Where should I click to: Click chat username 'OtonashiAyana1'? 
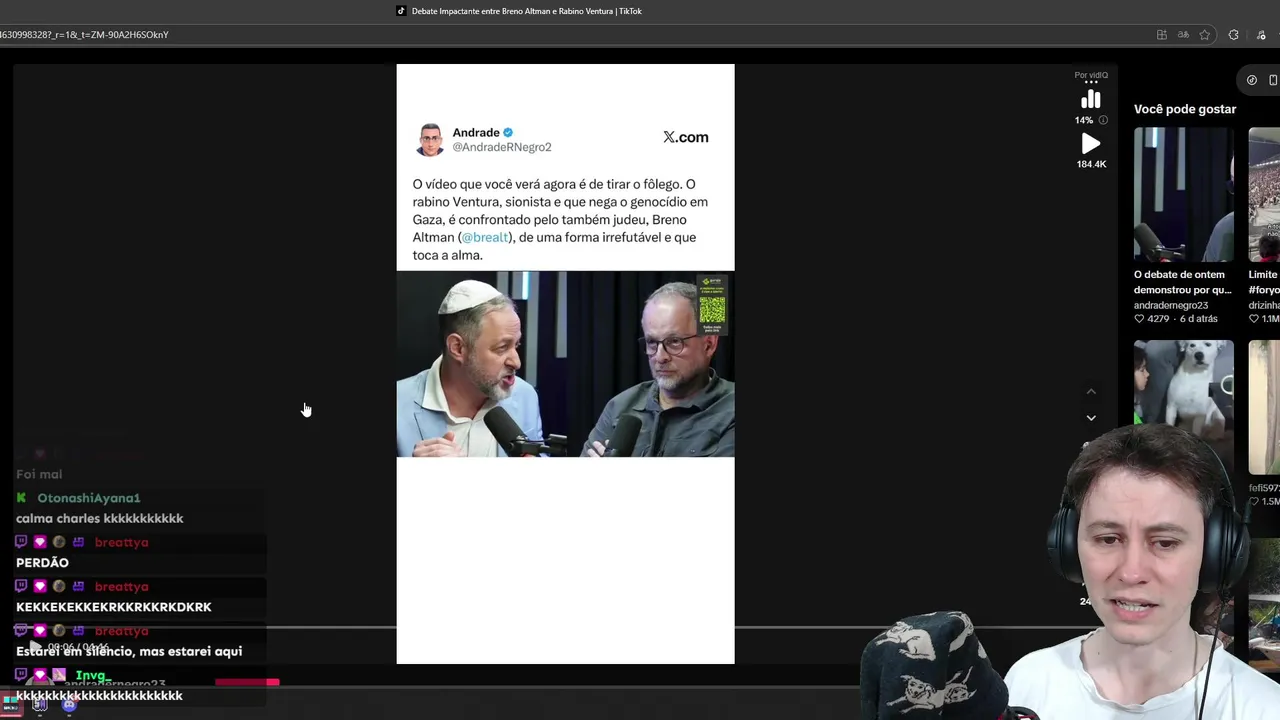pos(89,498)
